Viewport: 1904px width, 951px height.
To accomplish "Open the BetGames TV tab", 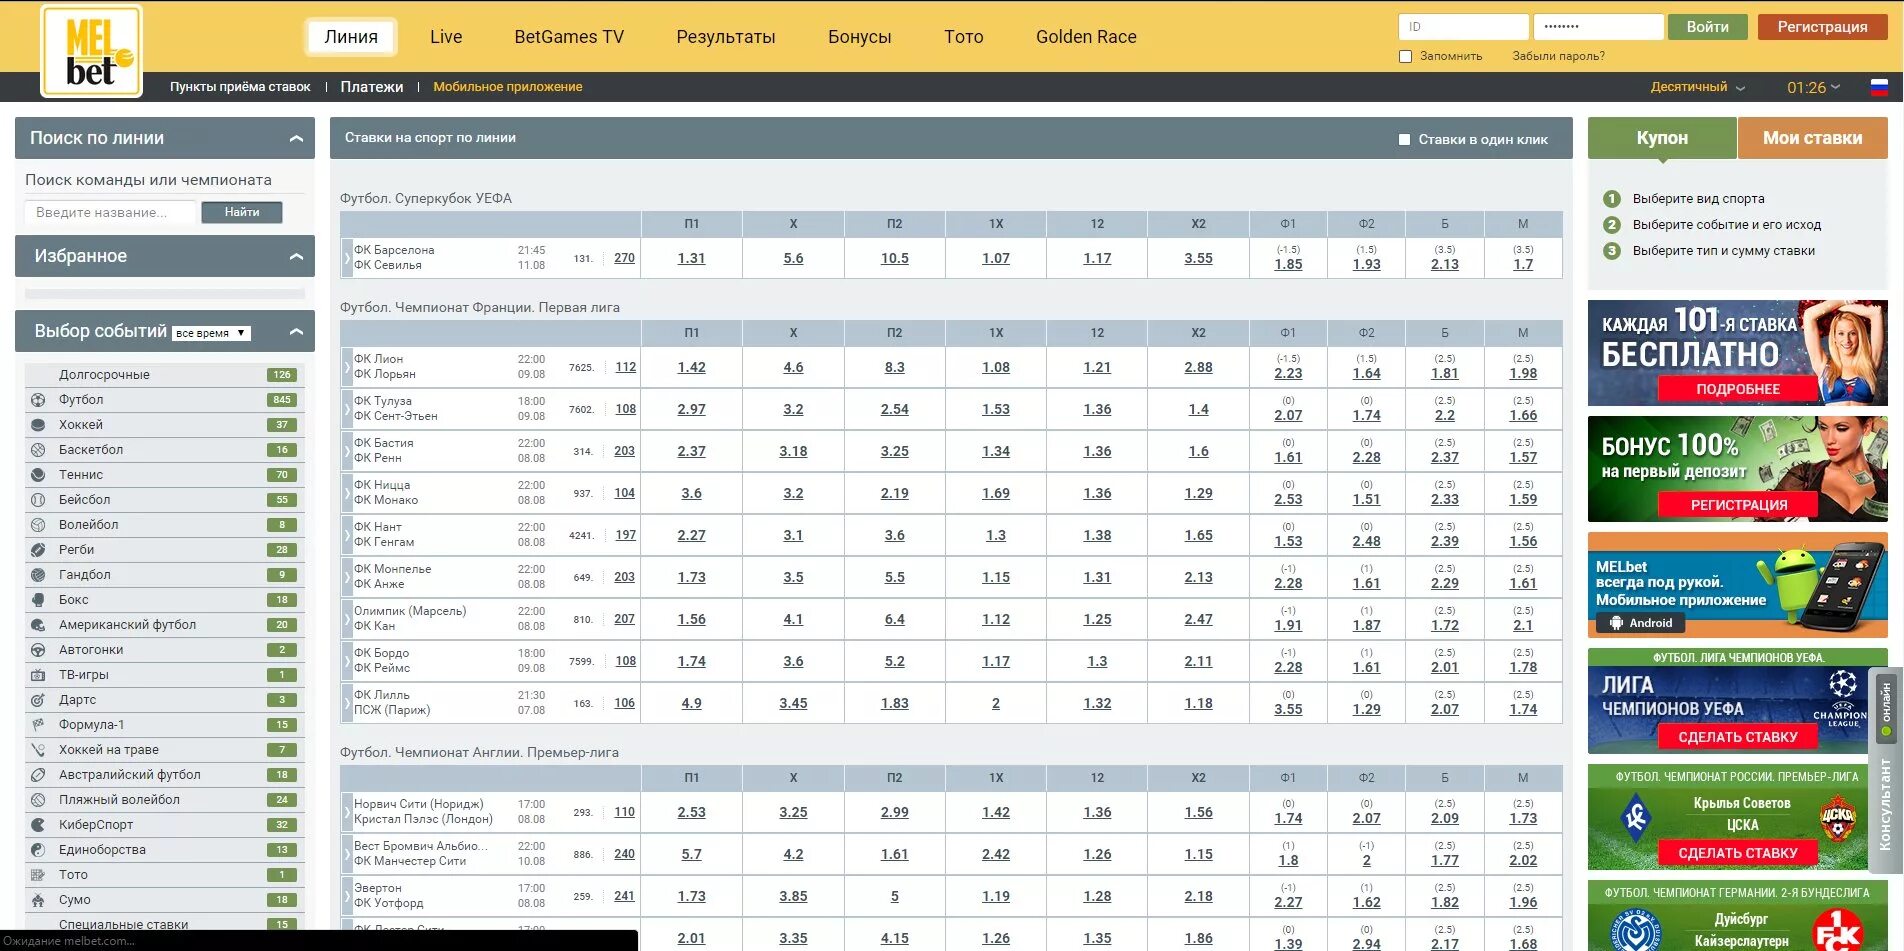I will [569, 37].
